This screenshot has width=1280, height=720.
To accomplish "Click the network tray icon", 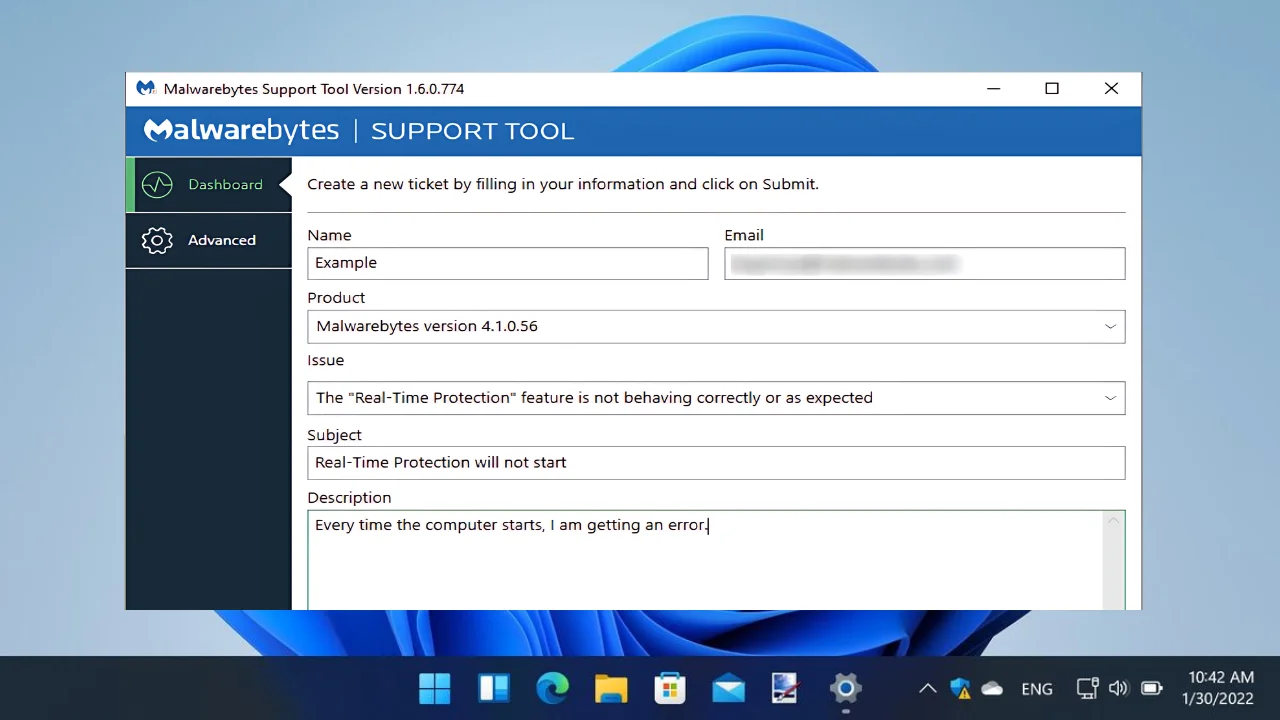I will [1087, 688].
